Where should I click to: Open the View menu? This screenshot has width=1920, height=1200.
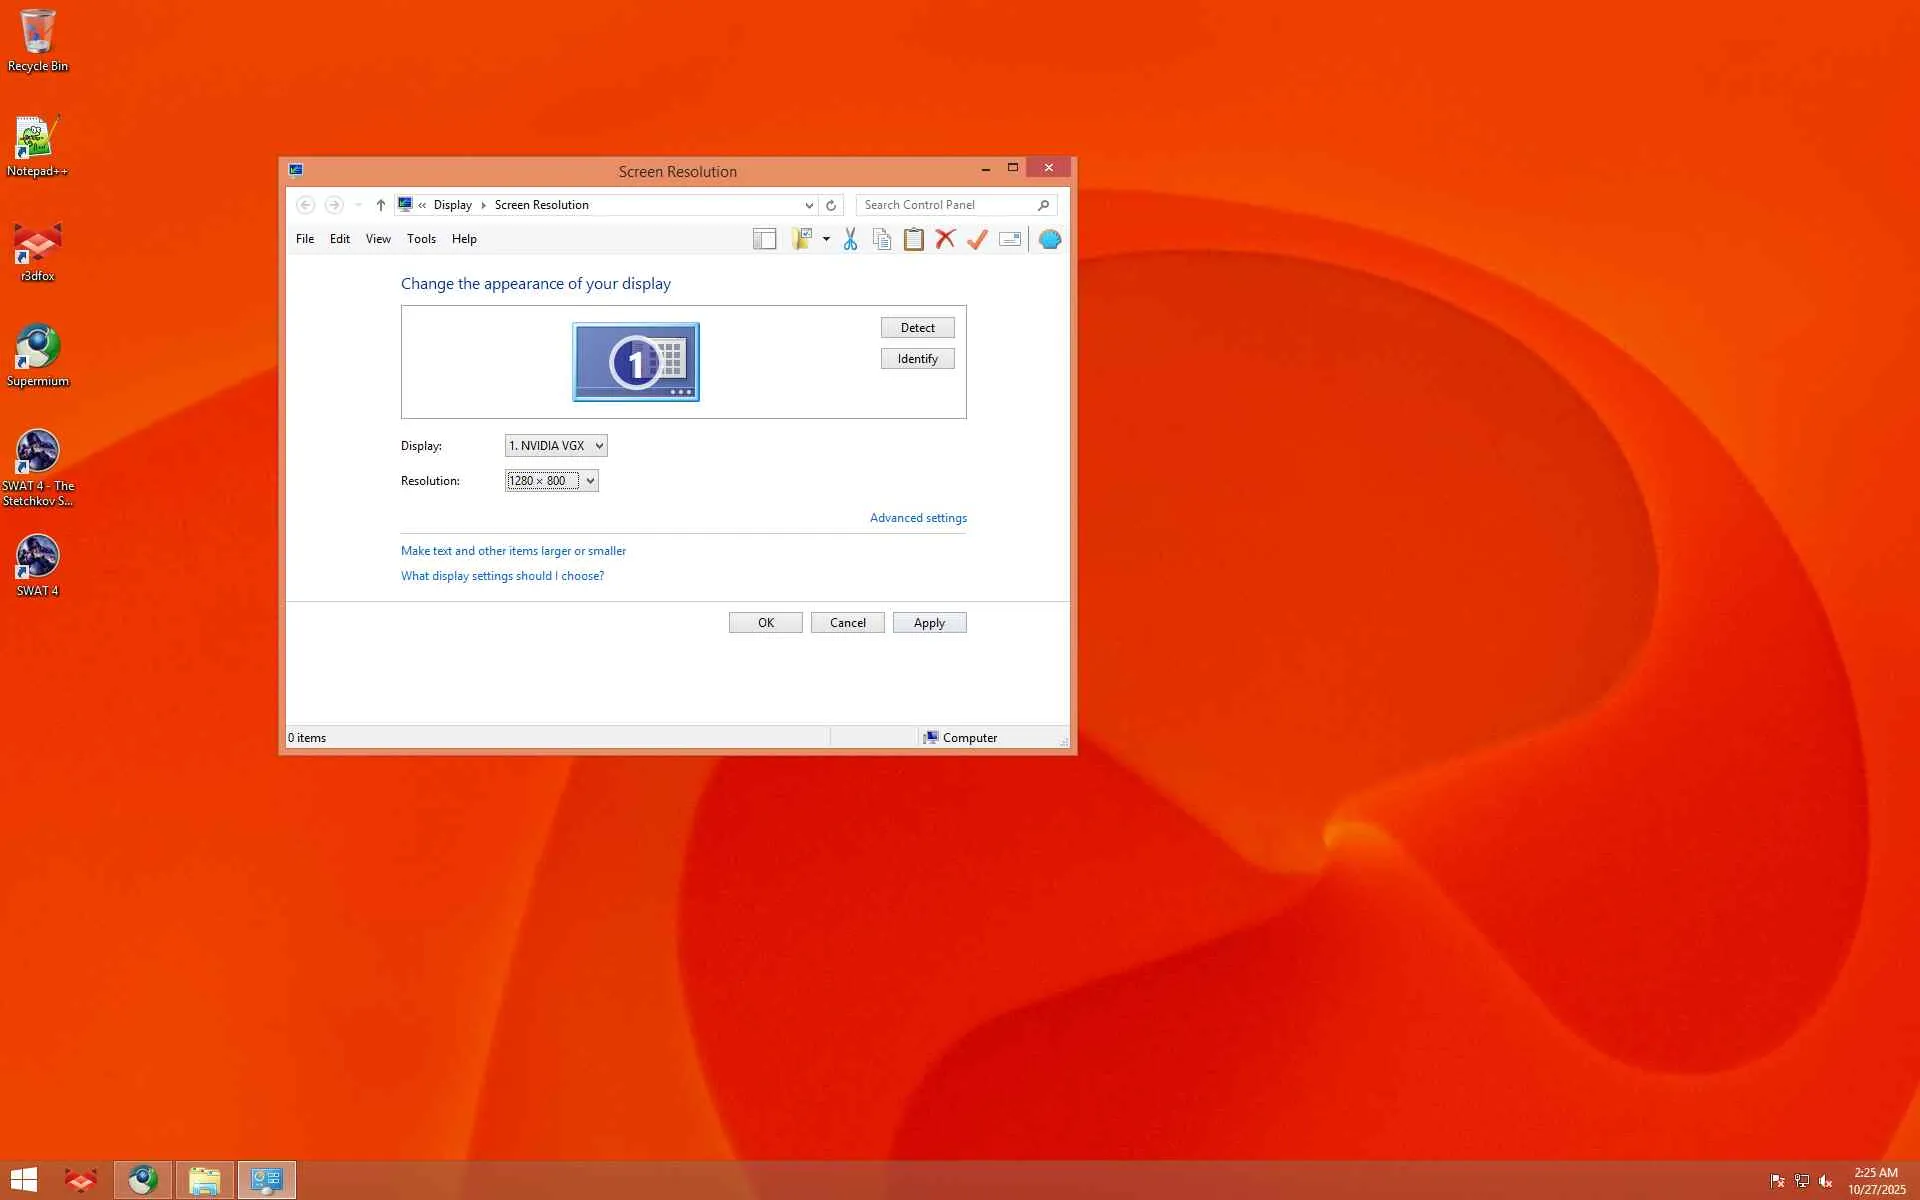pyautogui.click(x=377, y=239)
